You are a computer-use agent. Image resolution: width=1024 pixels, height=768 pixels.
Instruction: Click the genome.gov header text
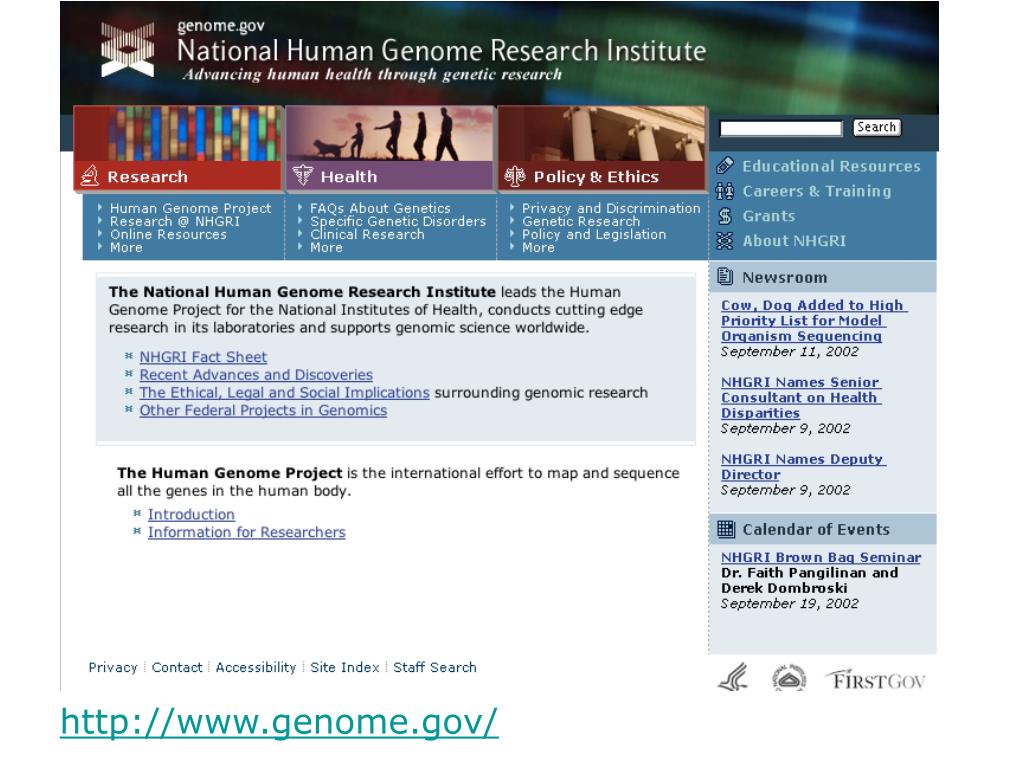point(221,26)
